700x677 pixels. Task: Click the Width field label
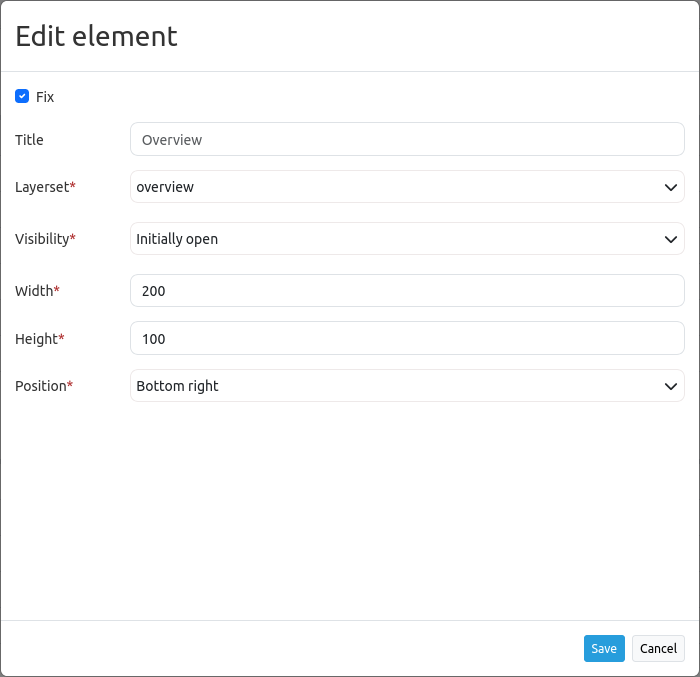[x=34, y=291]
